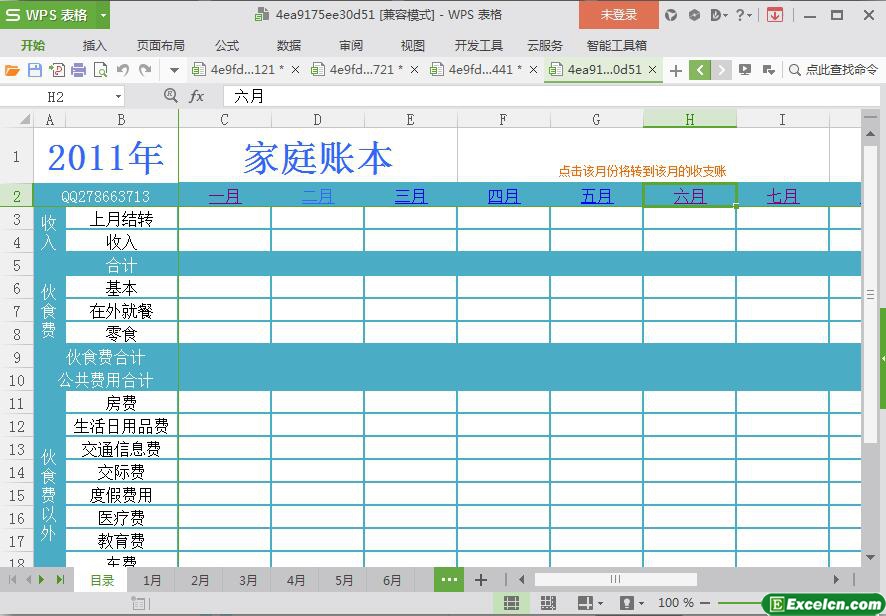Image resolution: width=886 pixels, height=616 pixels.
Task: Close the 4e9fd...121 document tab
Action: pos(295,70)
